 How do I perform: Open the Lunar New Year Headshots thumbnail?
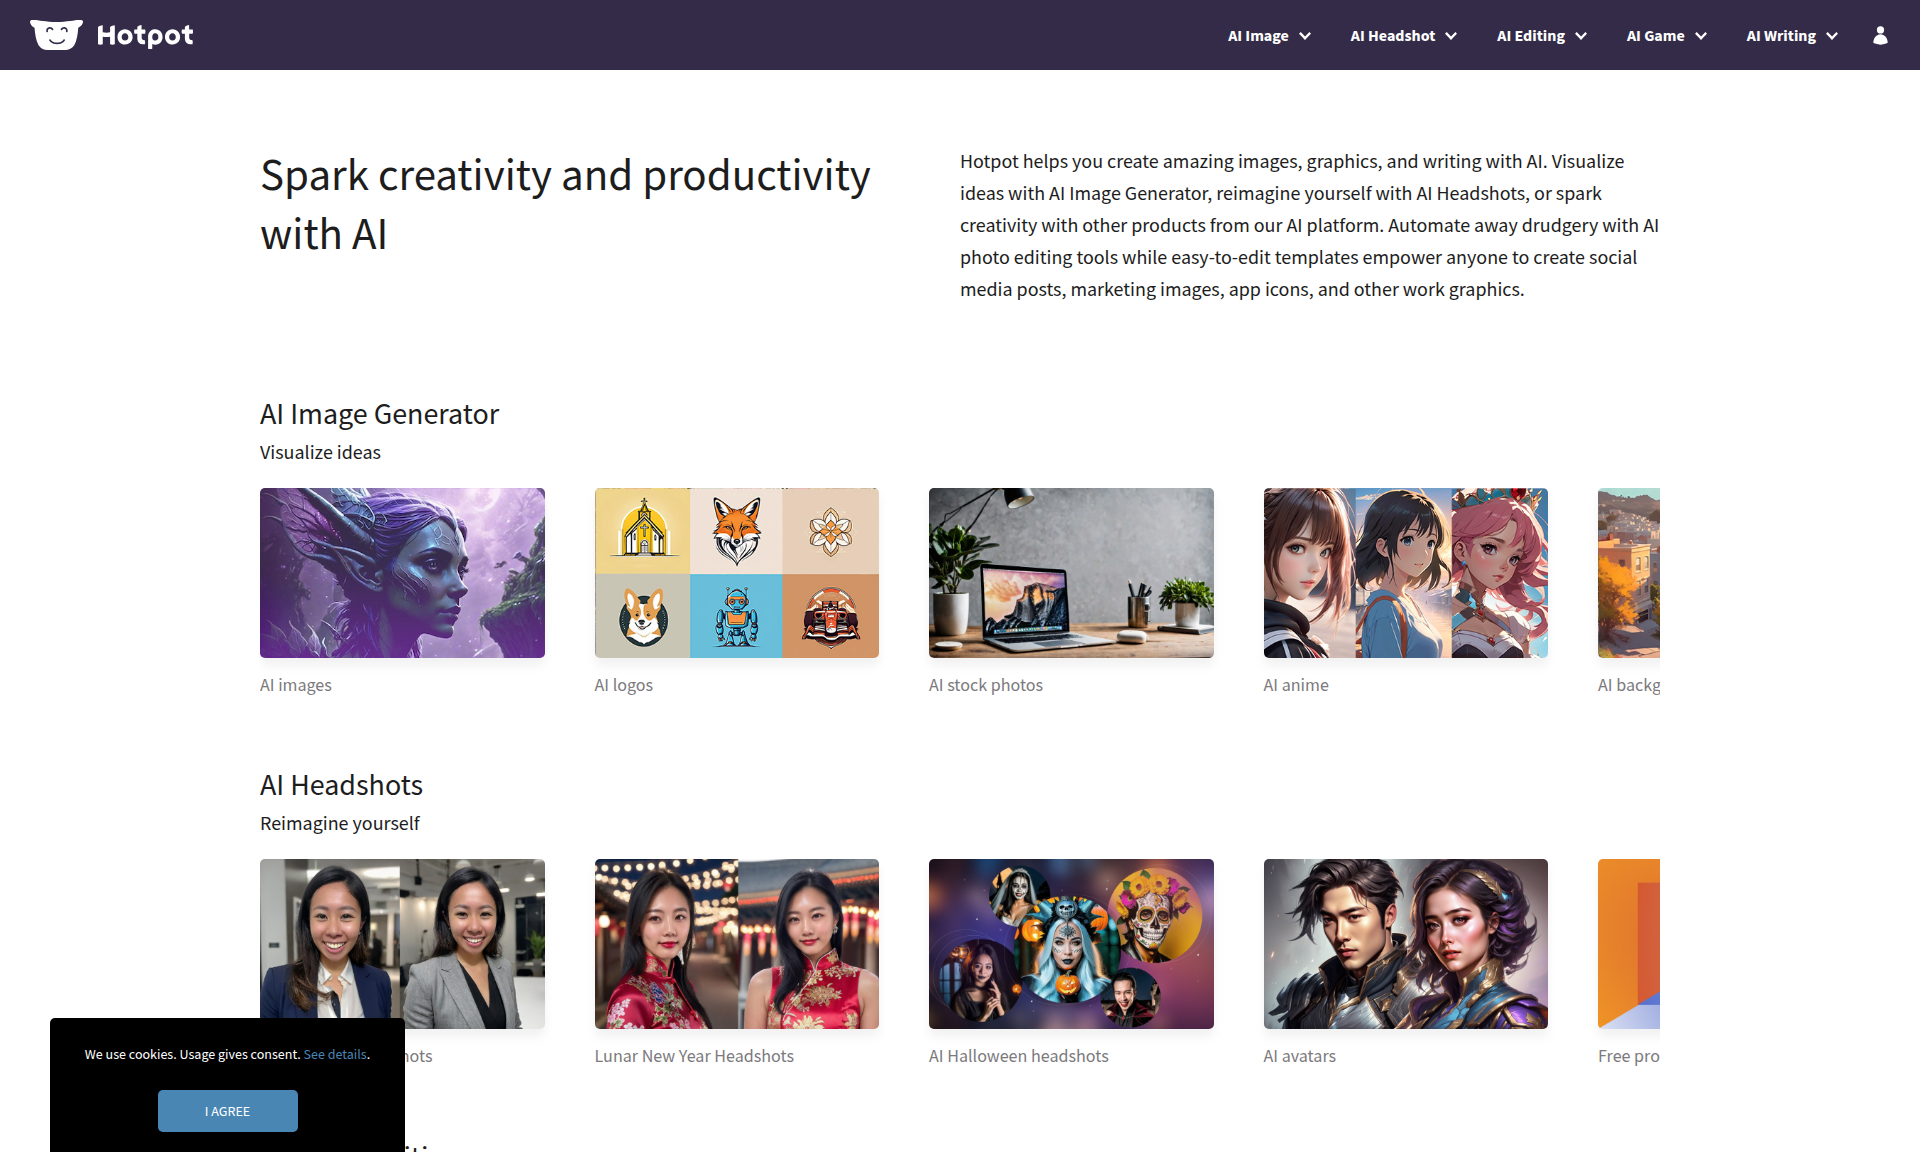[736, 944]
